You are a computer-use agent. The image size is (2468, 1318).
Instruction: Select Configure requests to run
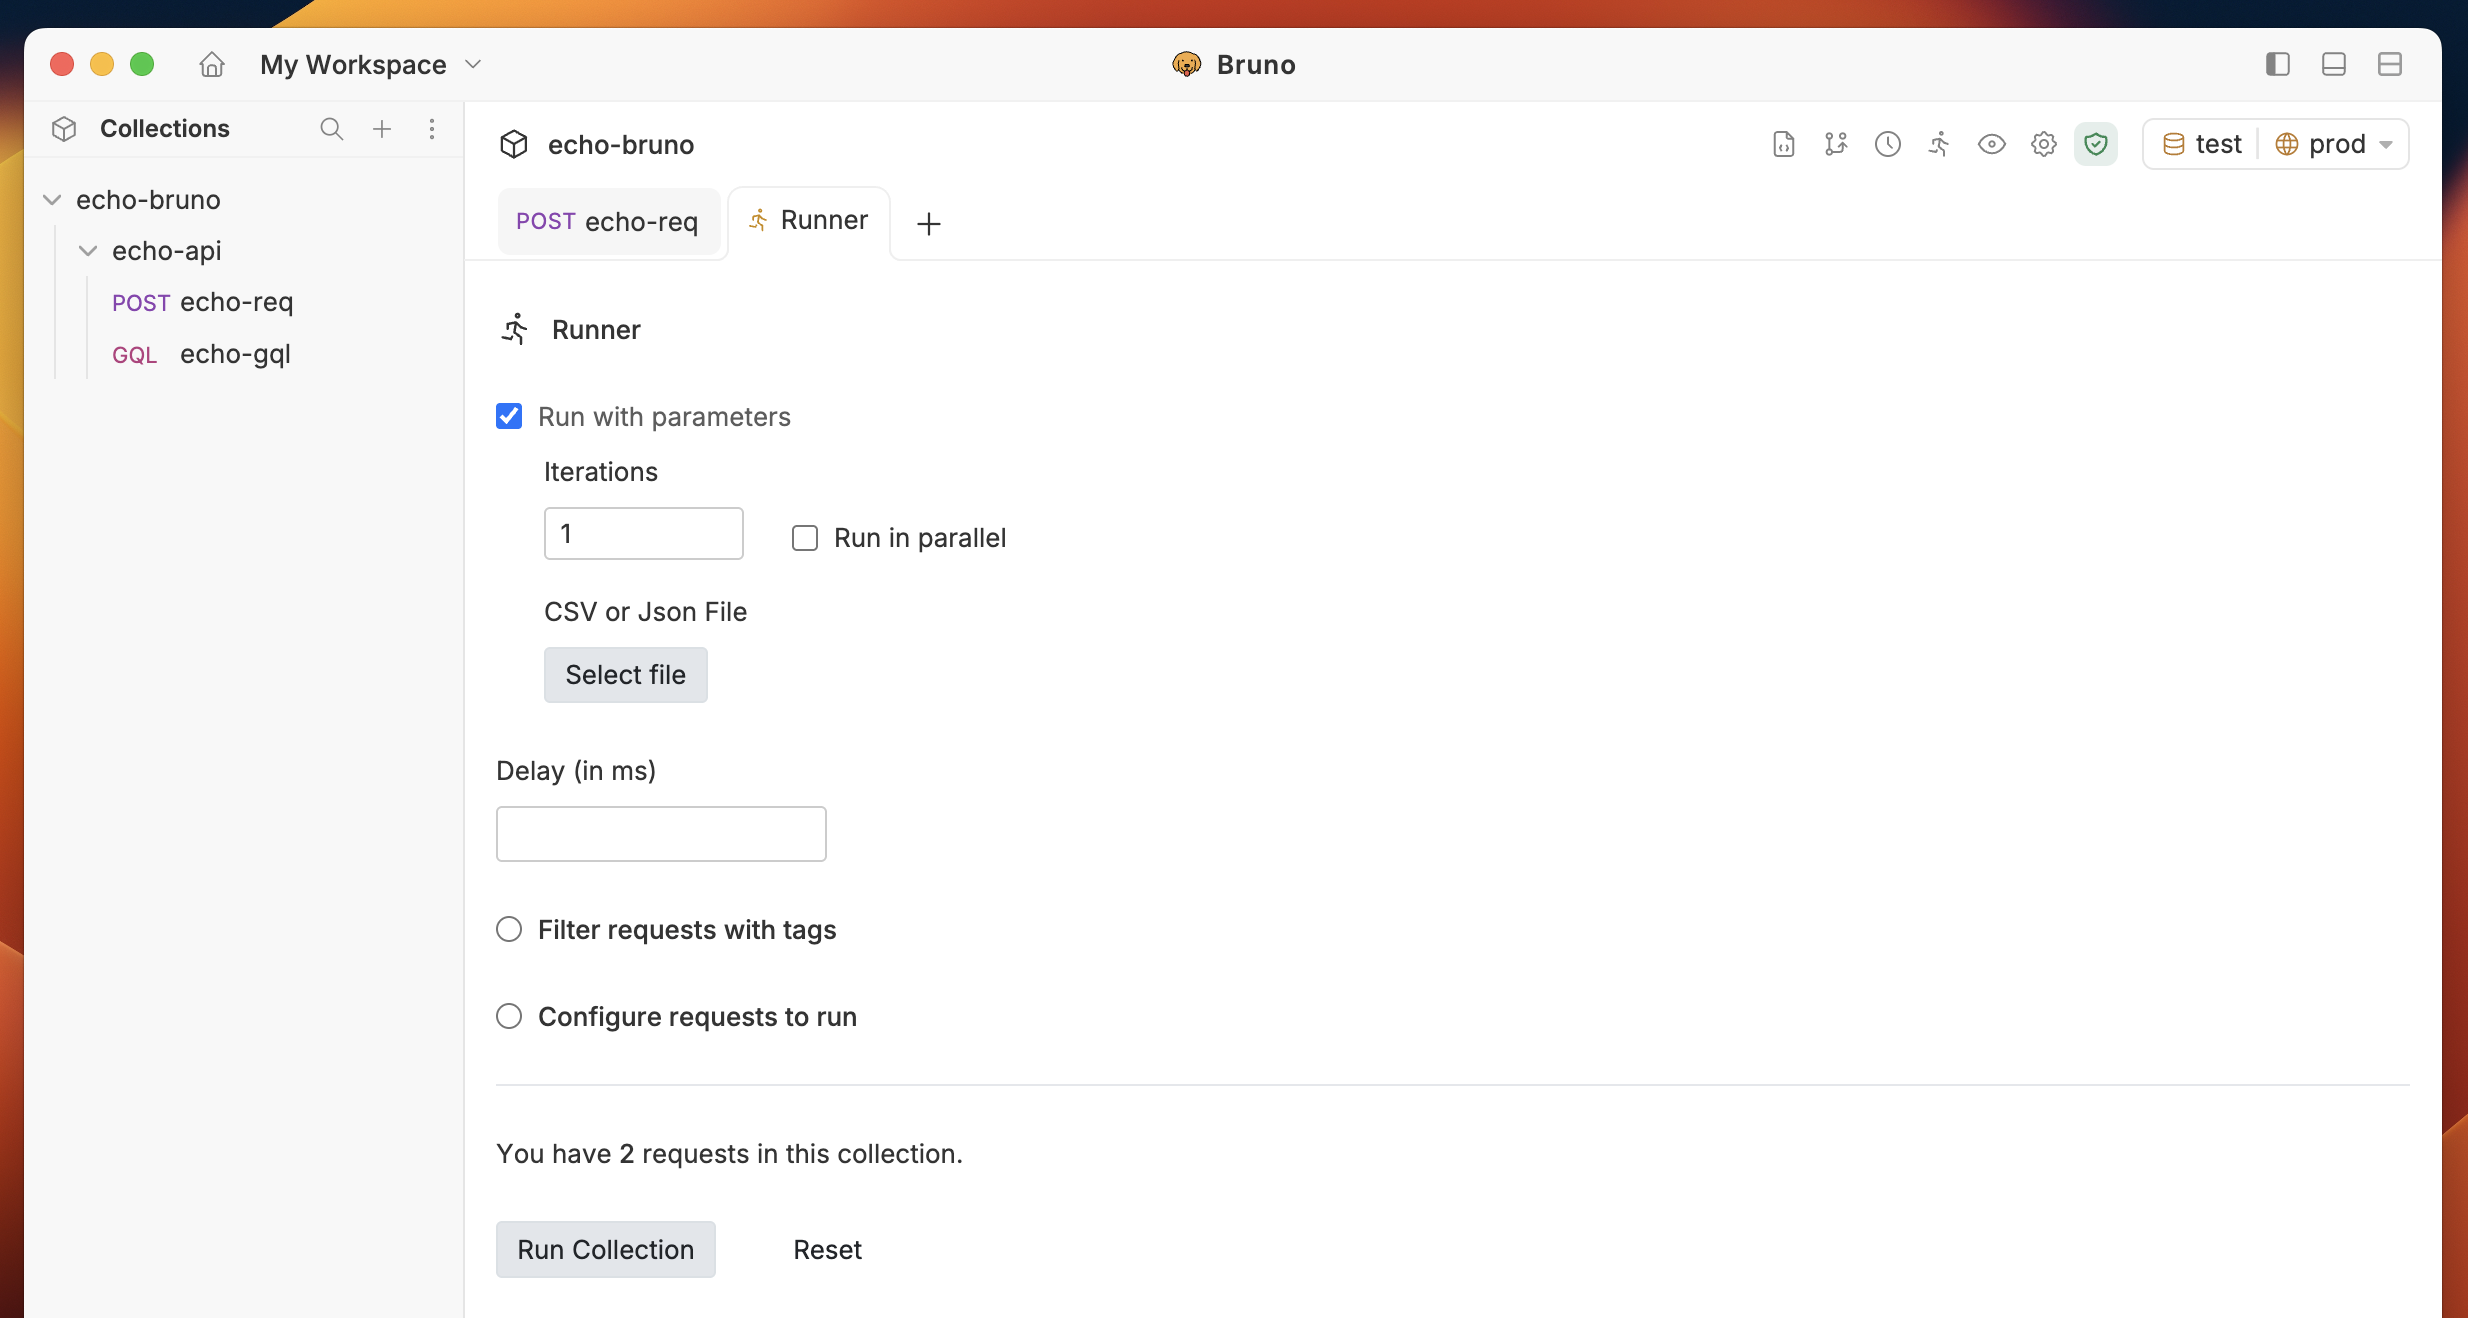509,1016
